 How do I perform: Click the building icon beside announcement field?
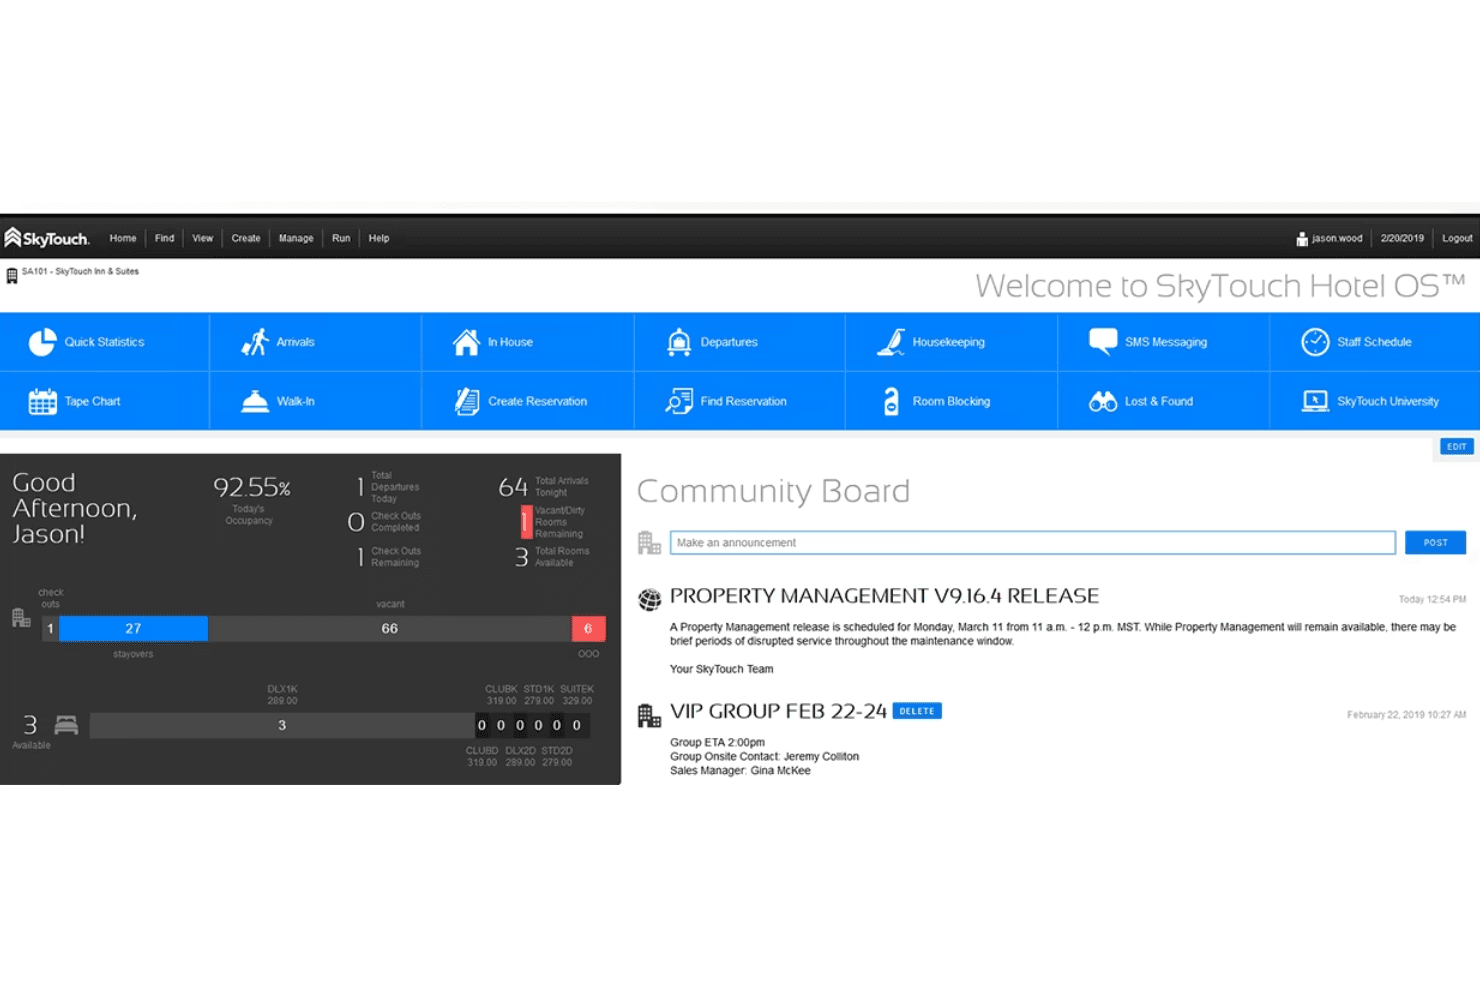click(650, 543)
